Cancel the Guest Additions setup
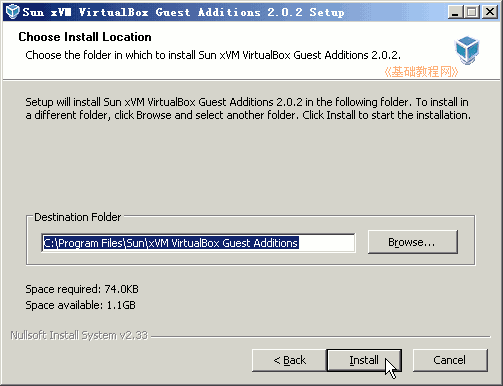The image size is (503, 386). coord(450,360)
